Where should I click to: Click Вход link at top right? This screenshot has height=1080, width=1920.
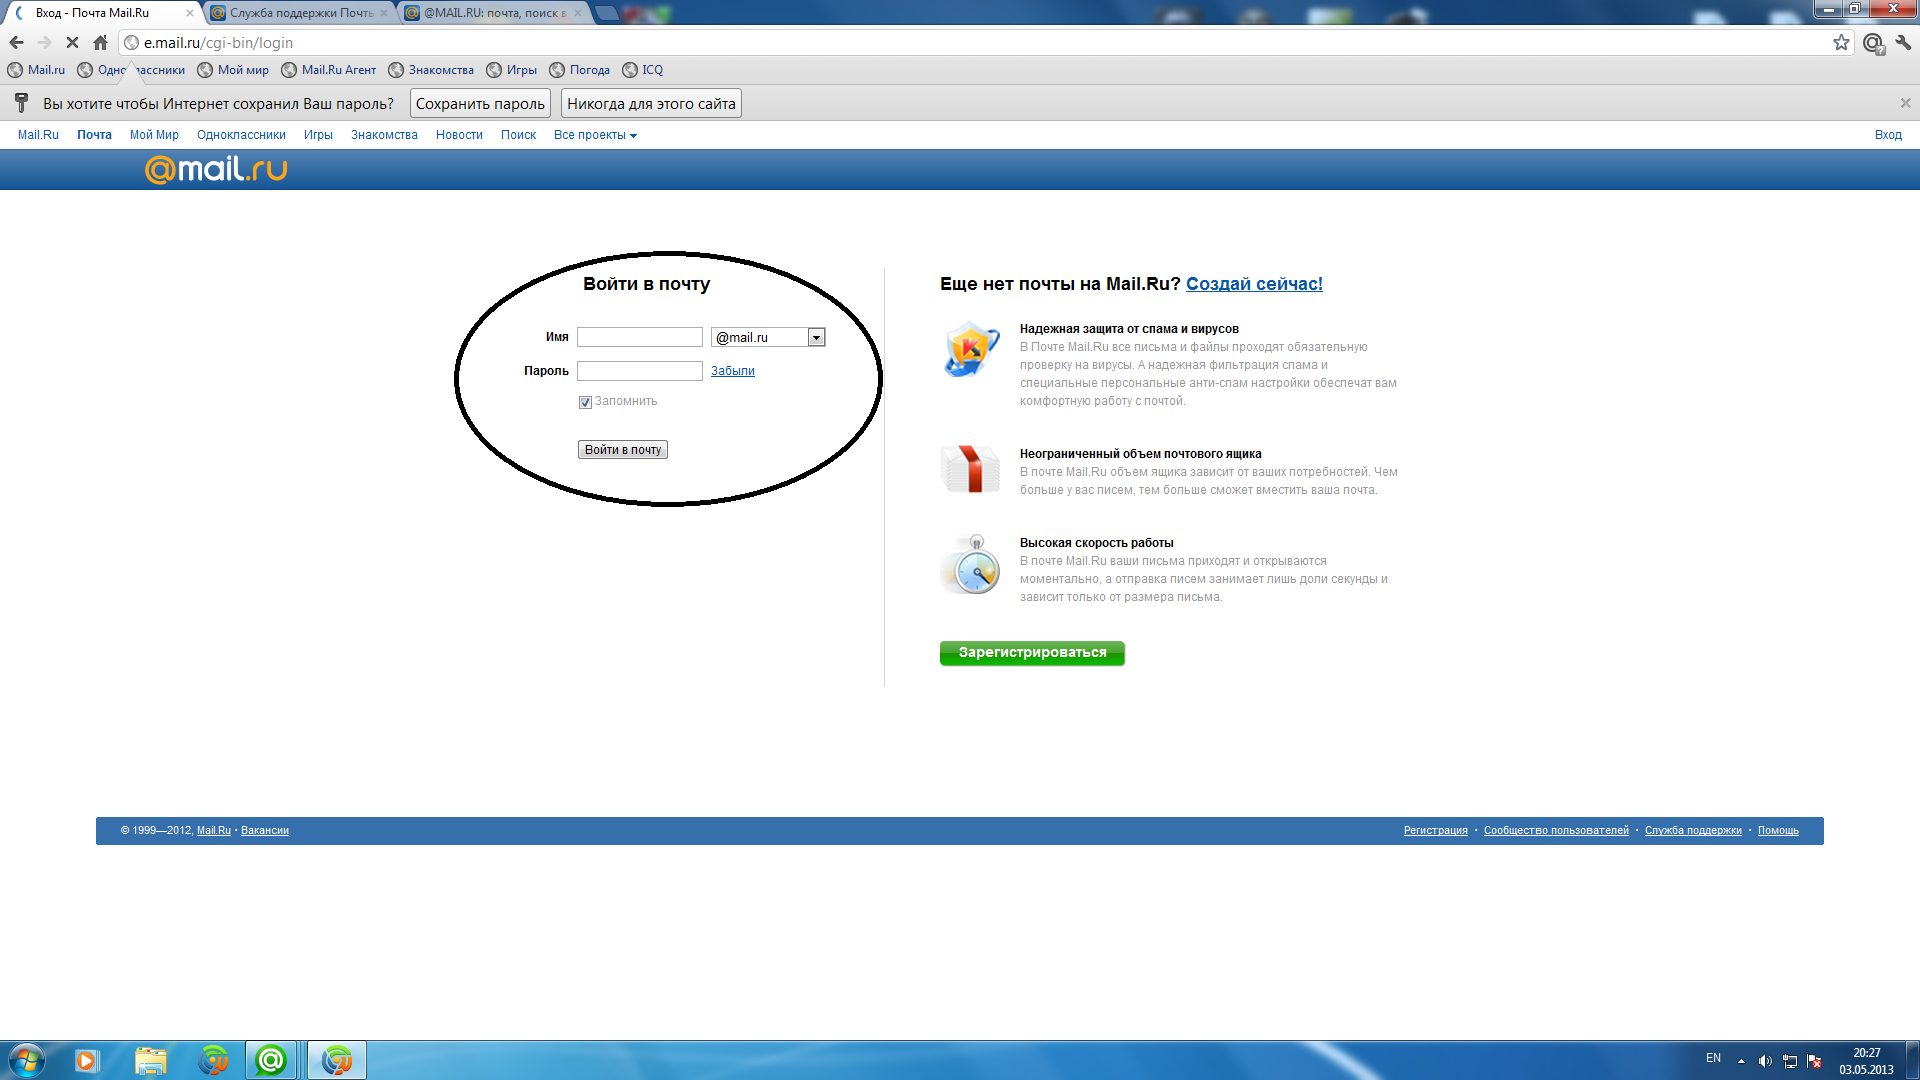(x=1888, y=135)
